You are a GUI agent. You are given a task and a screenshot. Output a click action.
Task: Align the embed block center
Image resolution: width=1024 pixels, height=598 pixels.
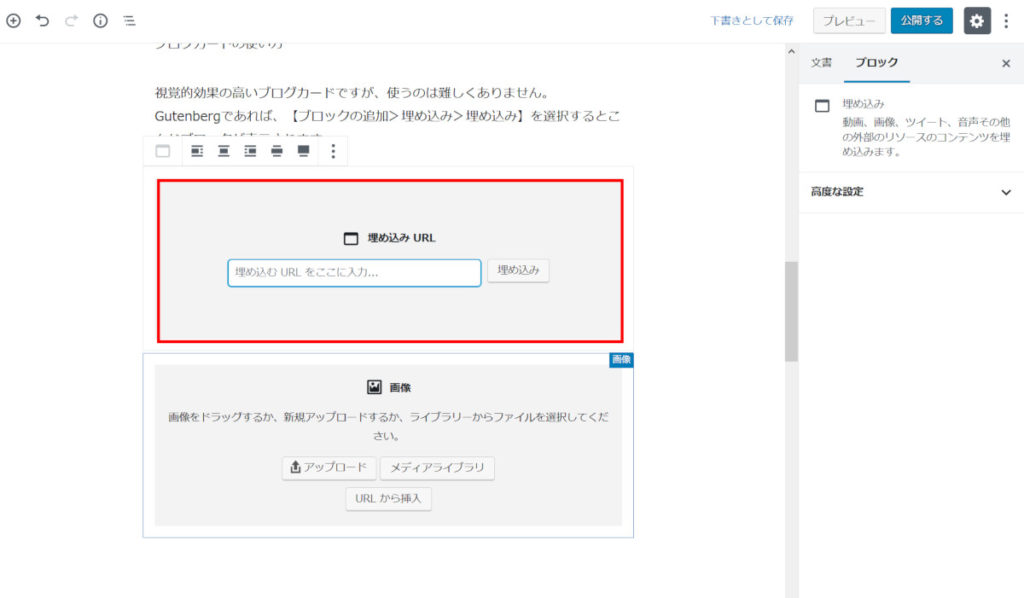[x=223, y=151]
